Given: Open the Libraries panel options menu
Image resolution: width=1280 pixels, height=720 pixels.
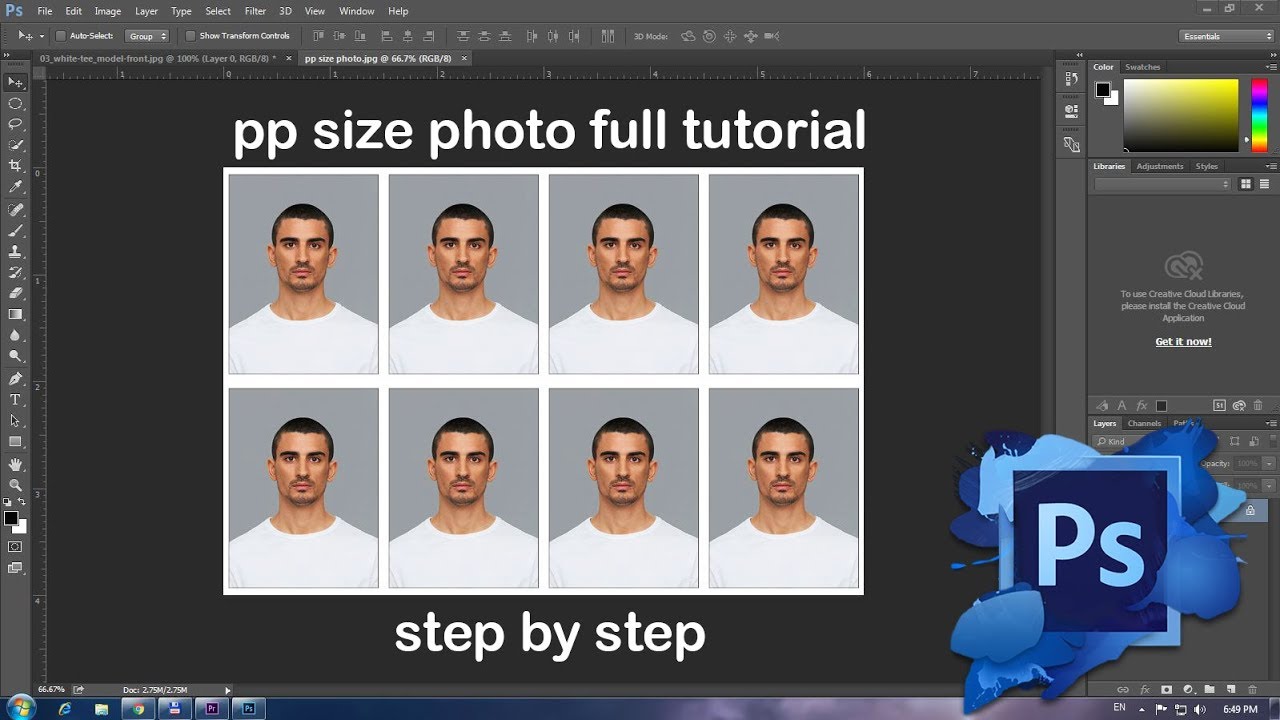Looking at the screenshot, I should [x=1271, y=166].
